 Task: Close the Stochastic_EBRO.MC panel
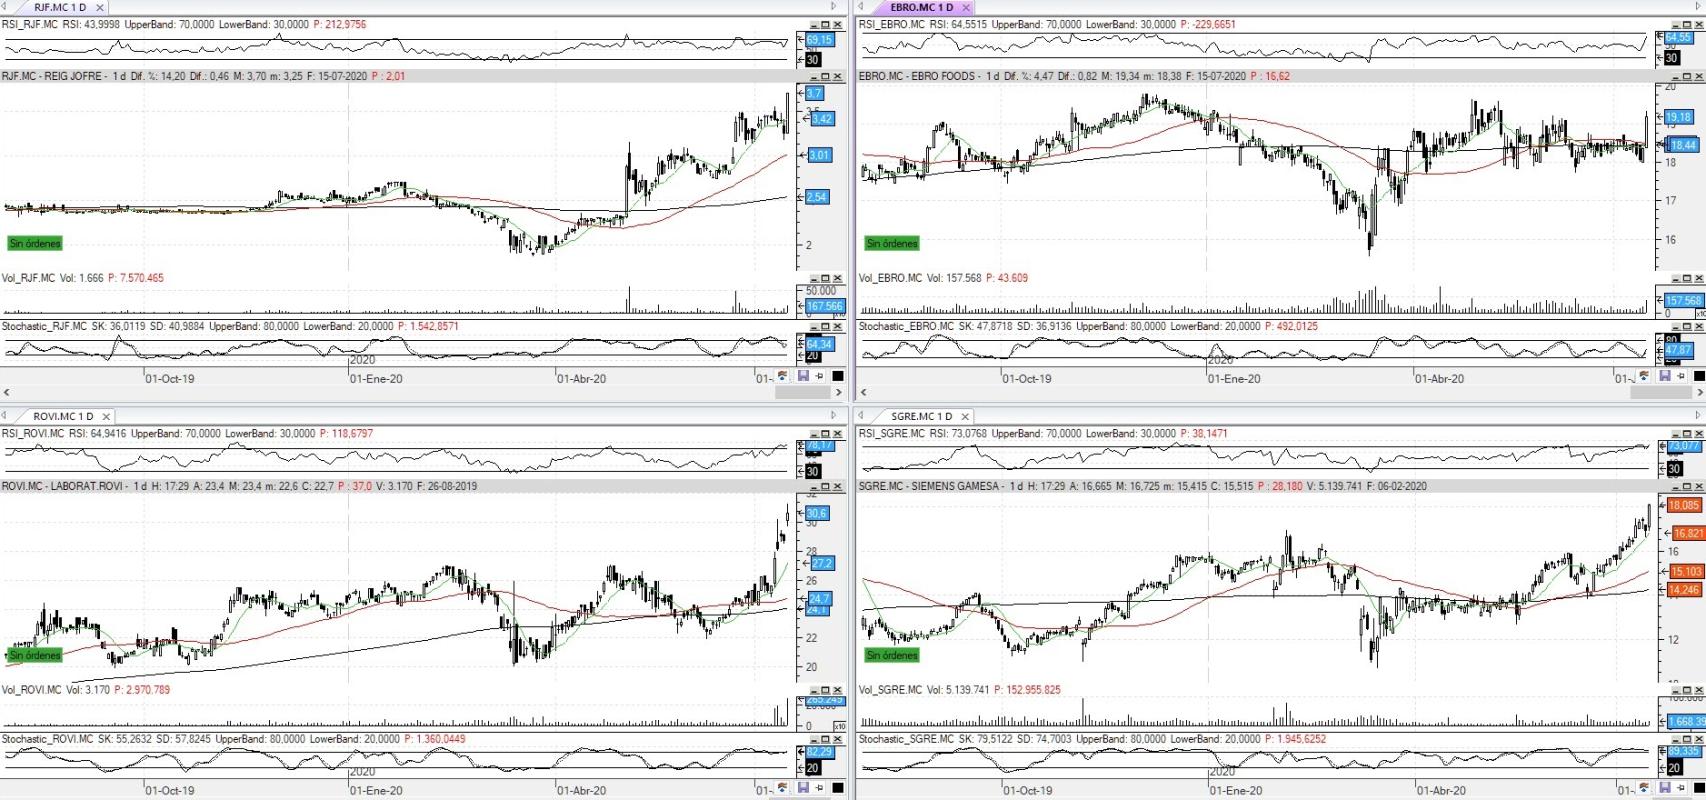[x=1698, y=326]
